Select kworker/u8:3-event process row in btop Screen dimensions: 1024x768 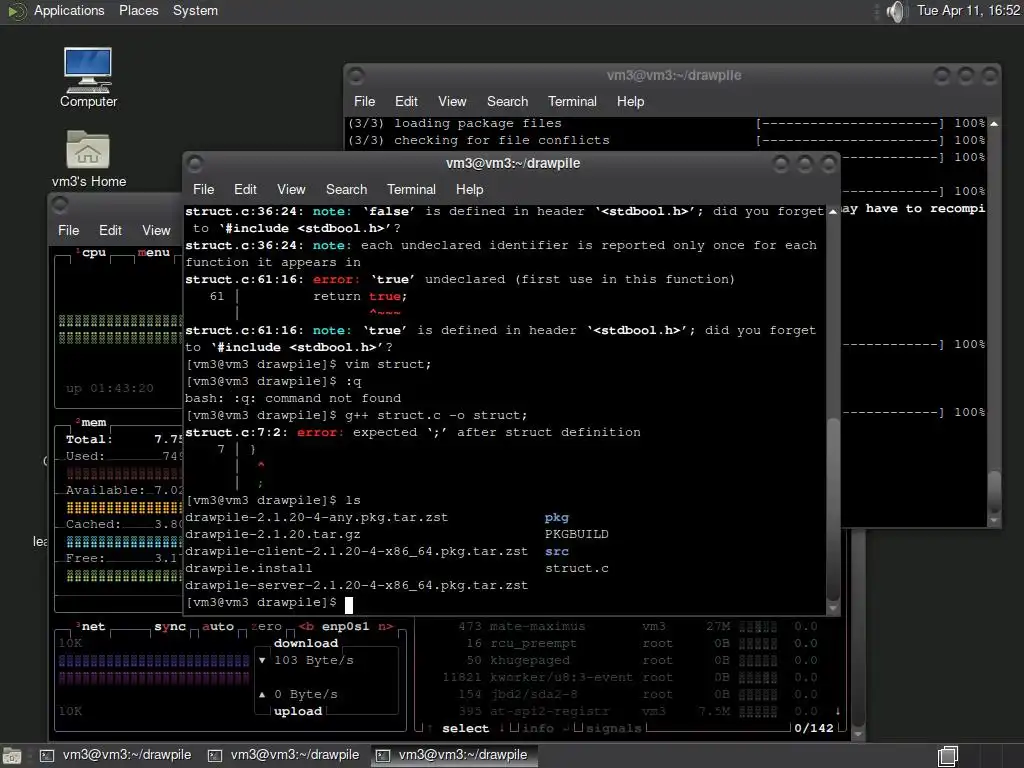tap(630, 677)
